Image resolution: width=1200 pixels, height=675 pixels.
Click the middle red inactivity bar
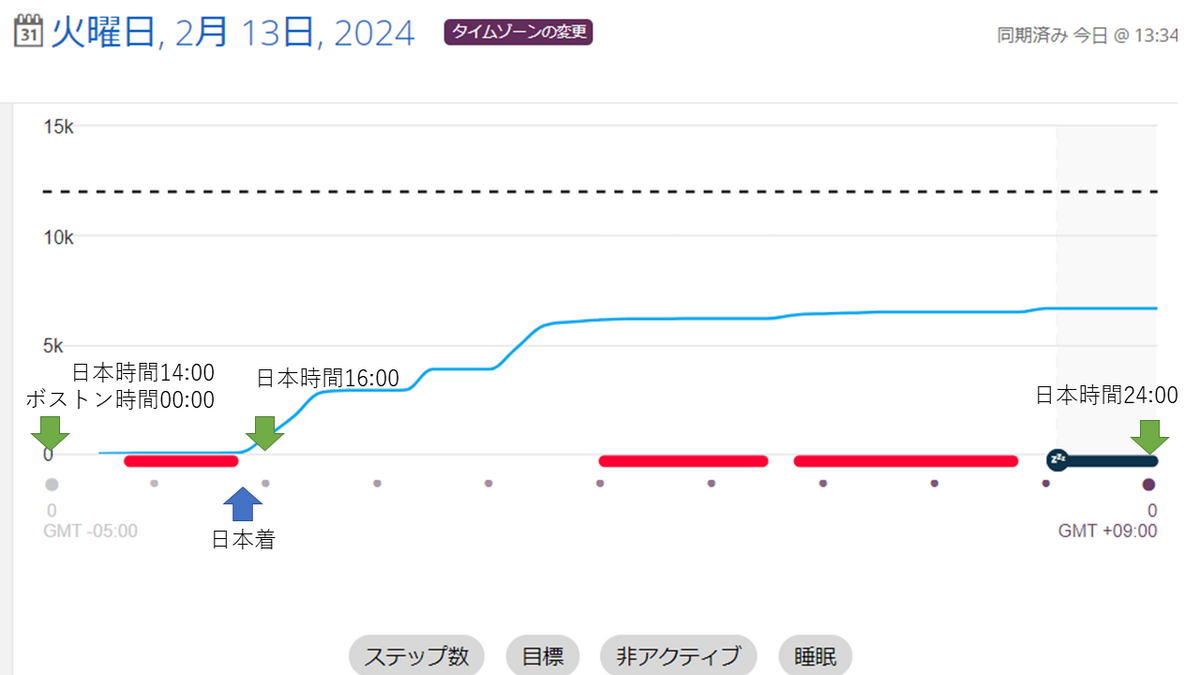point(683,461)
